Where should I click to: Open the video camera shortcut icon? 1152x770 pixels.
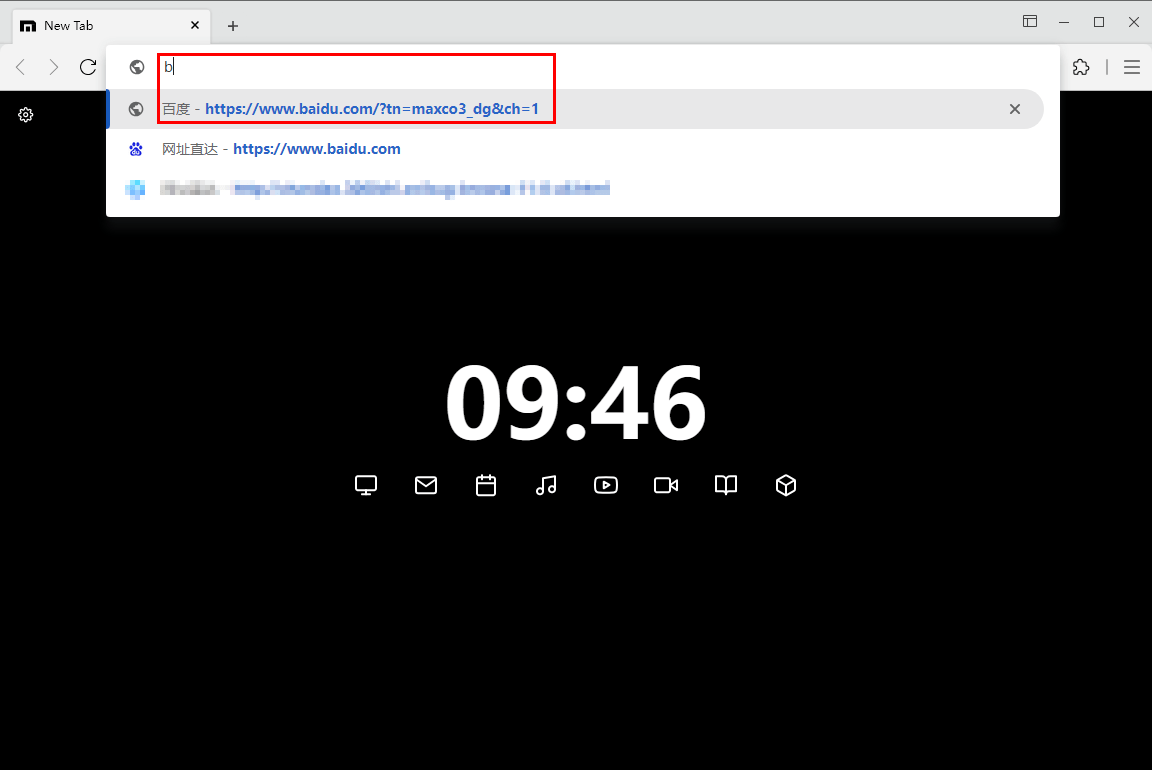(666, 485)
